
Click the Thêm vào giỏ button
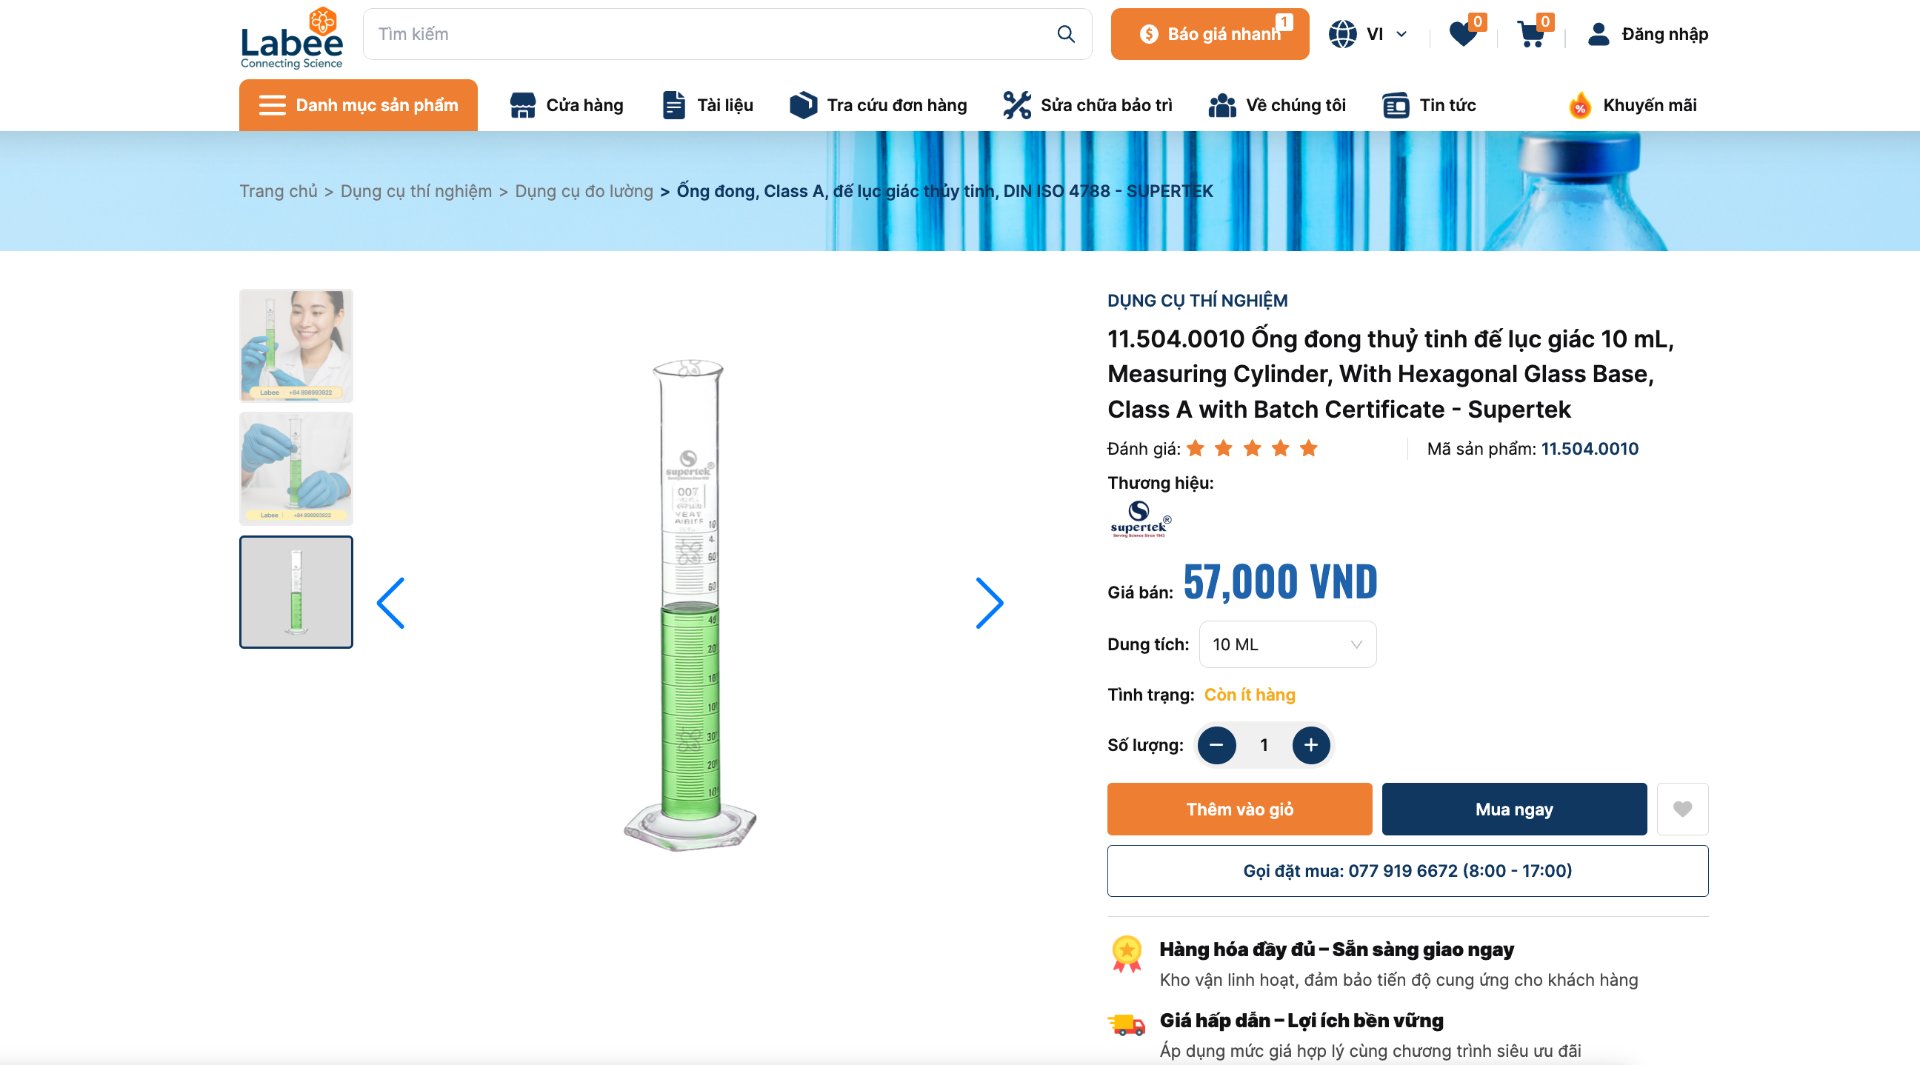[x=1239, y=809]
